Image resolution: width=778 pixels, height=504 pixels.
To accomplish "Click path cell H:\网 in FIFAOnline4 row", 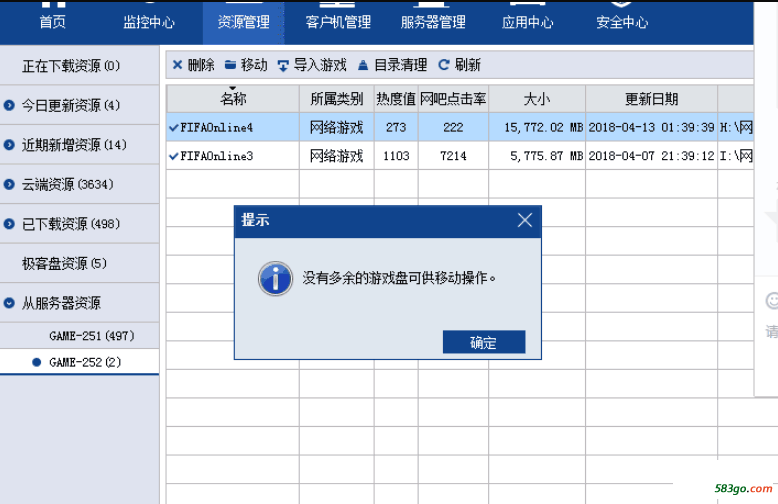I will [x=736, y=127].
